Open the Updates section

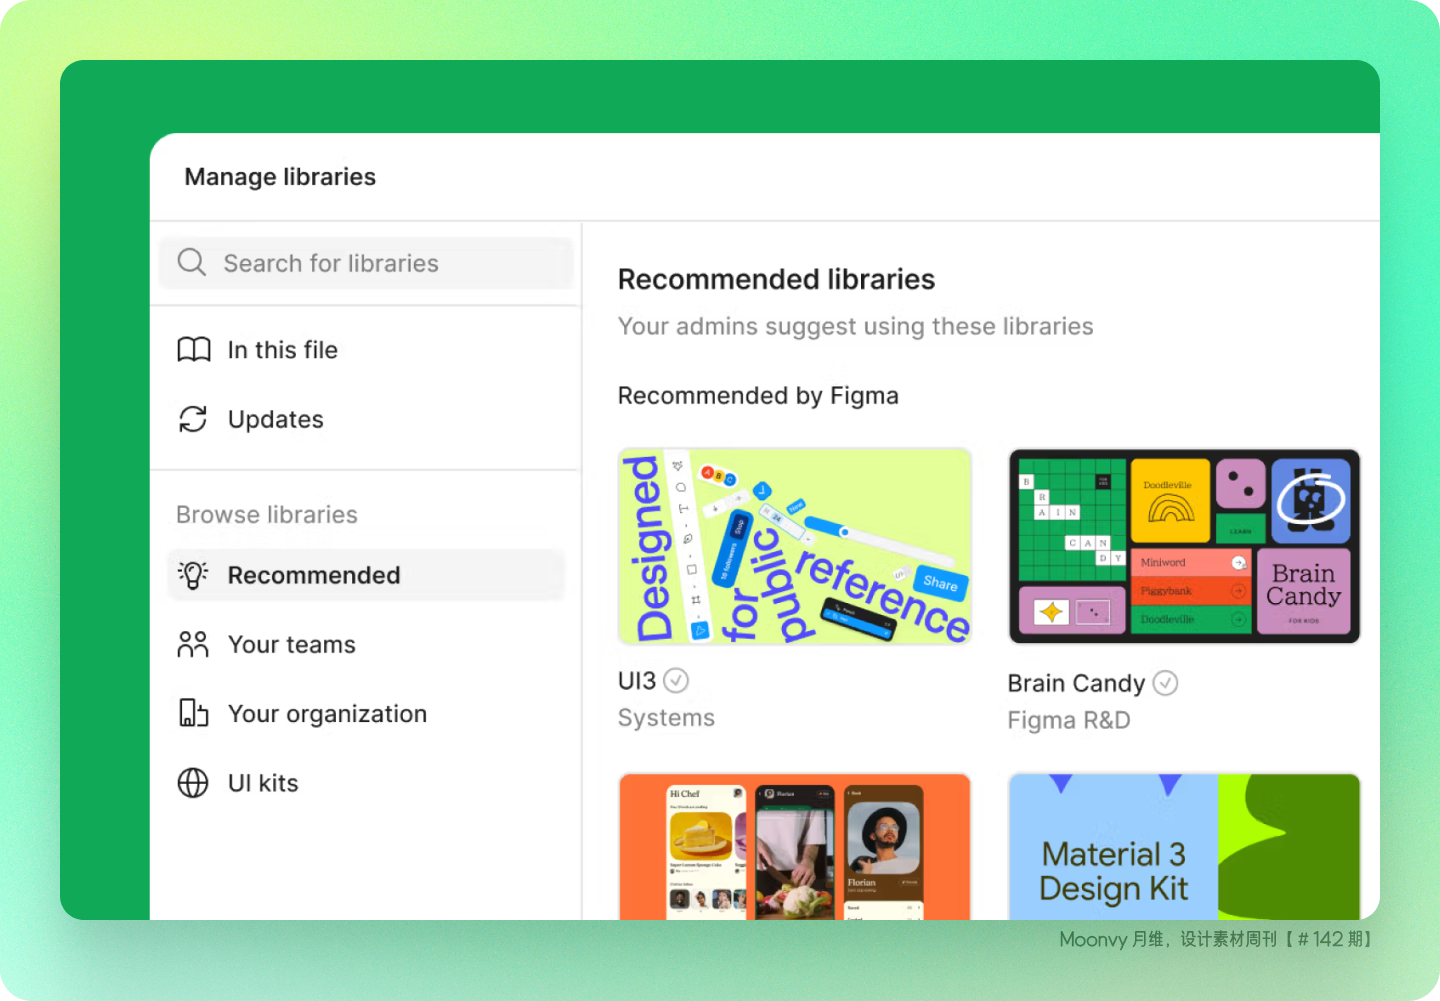[x=366, y=419]
